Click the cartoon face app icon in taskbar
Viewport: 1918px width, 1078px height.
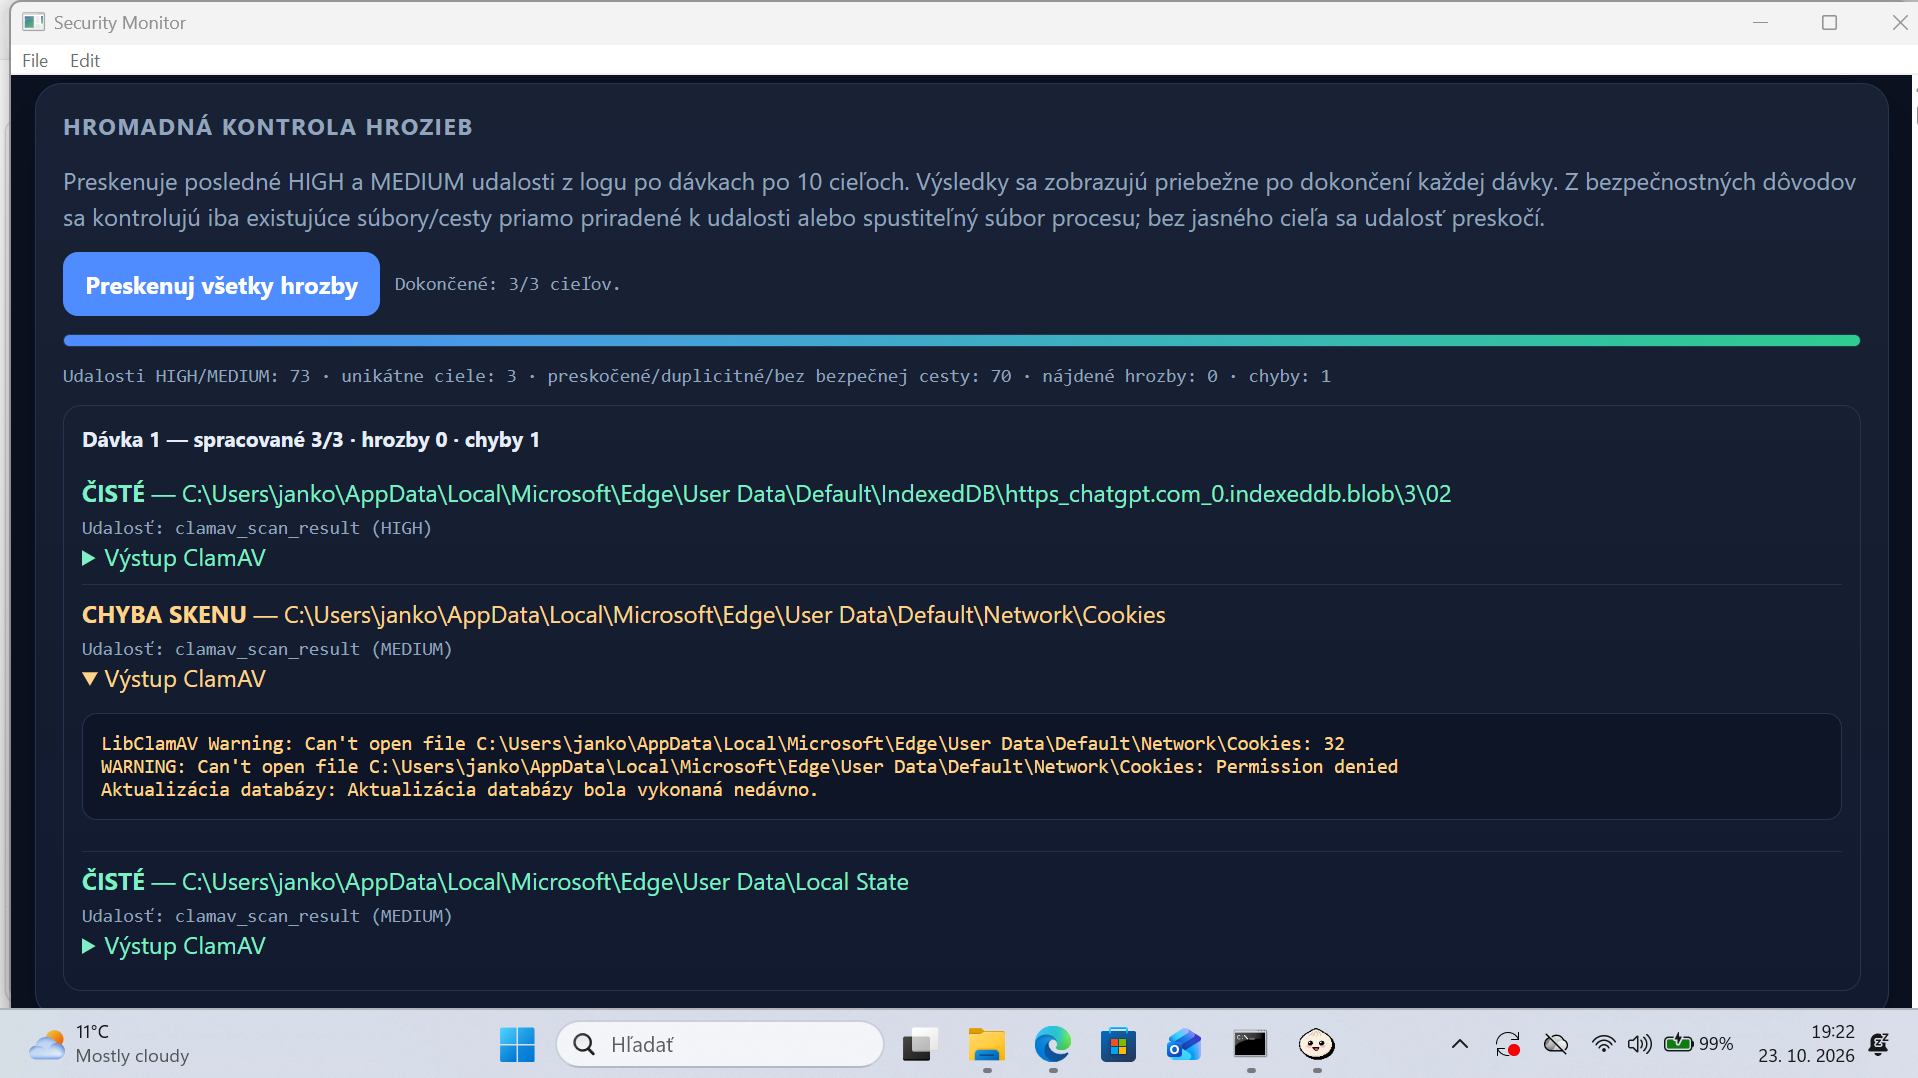tap(1316, 1045)
